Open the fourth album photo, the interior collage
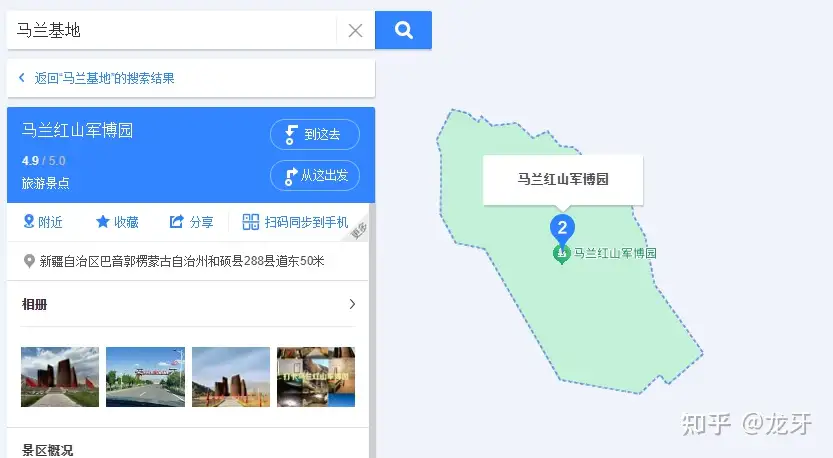 coord(316,377)
